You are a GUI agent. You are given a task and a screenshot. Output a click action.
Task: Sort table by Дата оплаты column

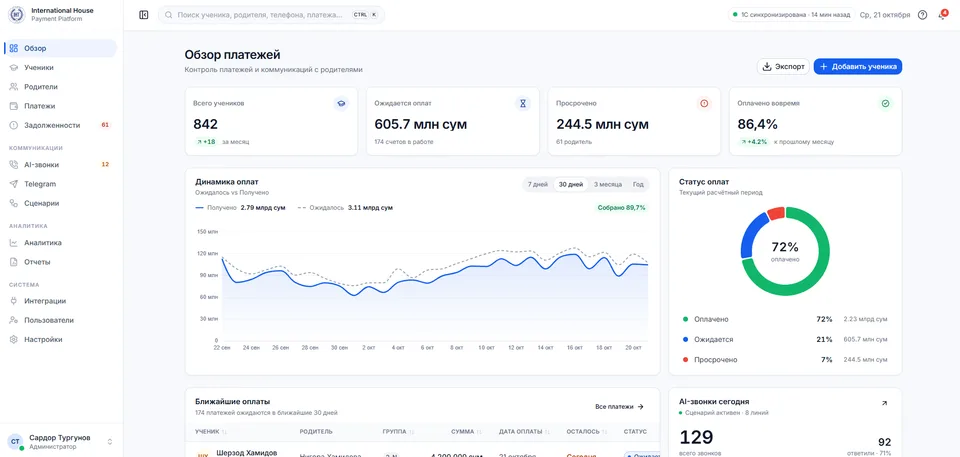(524, 432)
